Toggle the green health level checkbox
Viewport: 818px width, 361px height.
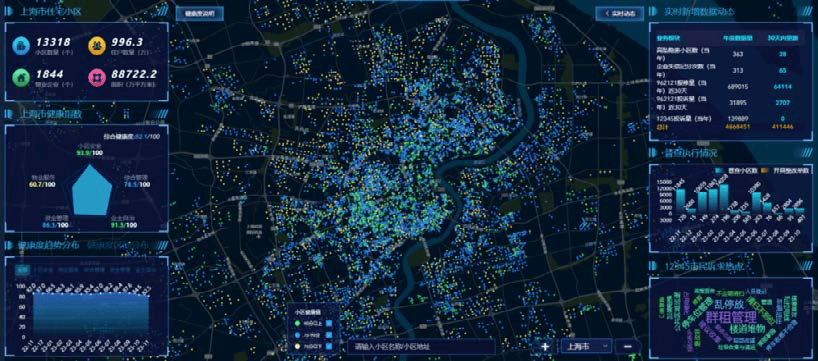point(329,323)
